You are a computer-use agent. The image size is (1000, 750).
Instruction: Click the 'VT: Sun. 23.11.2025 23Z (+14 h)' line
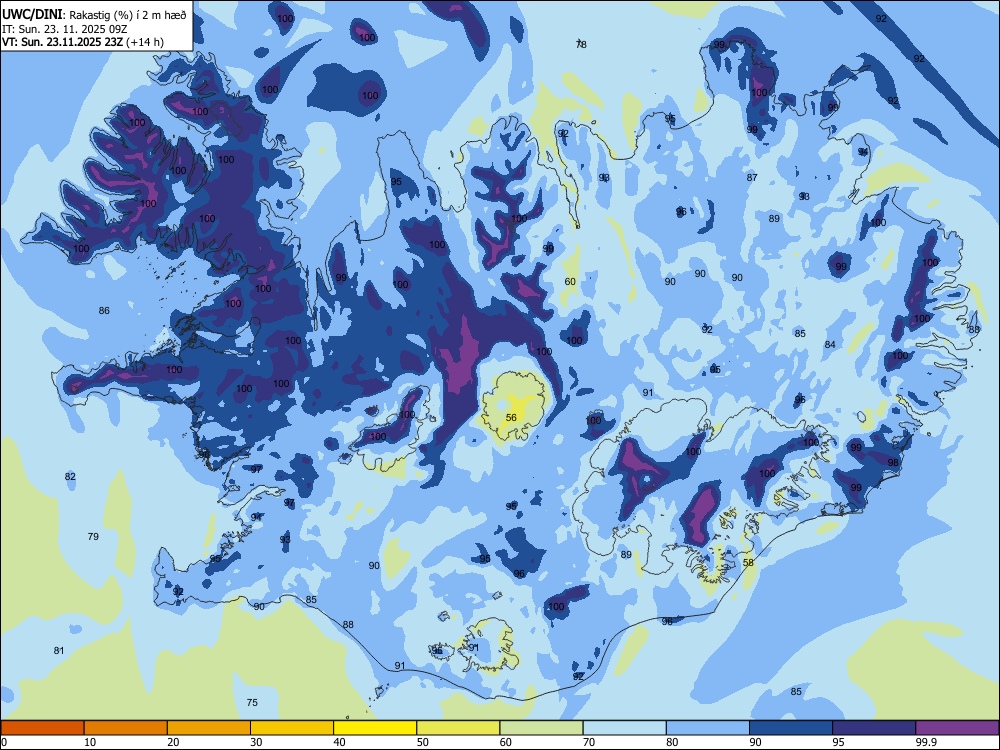83,42
